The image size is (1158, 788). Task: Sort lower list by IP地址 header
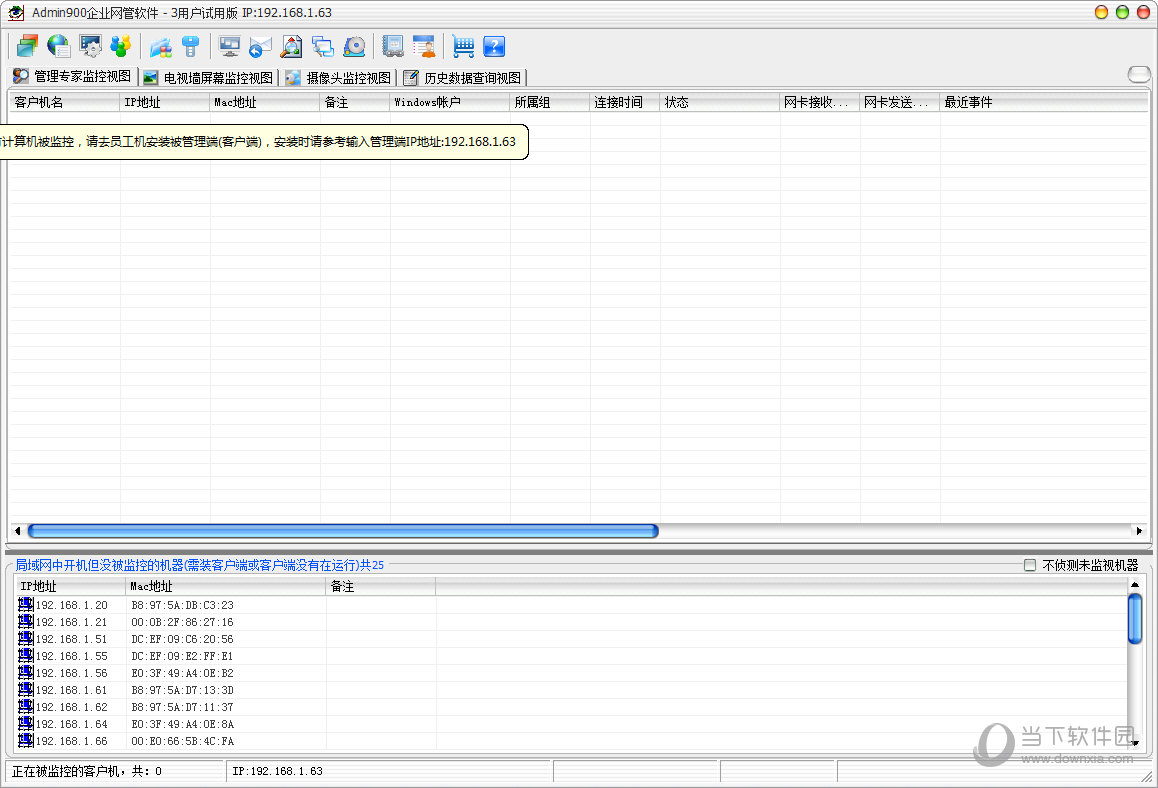(70, 586)
